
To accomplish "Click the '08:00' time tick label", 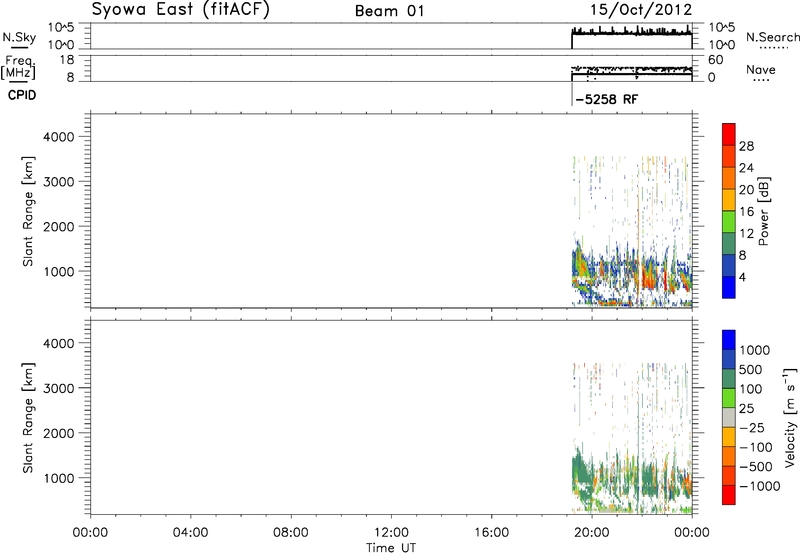I will pyautogui.click(x=290, y=533).
